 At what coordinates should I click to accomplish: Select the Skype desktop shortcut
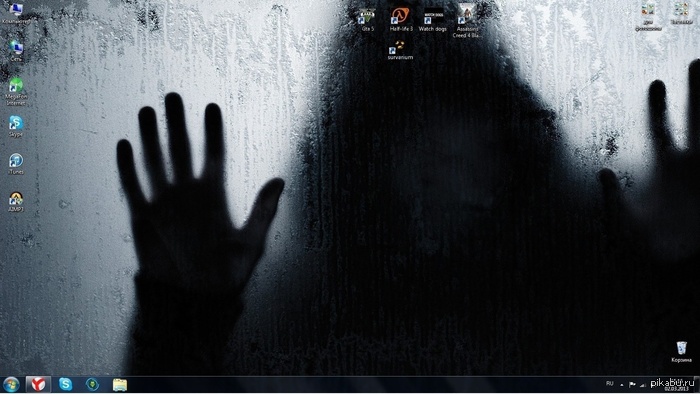pyautogui.click(x=16, y=126)
